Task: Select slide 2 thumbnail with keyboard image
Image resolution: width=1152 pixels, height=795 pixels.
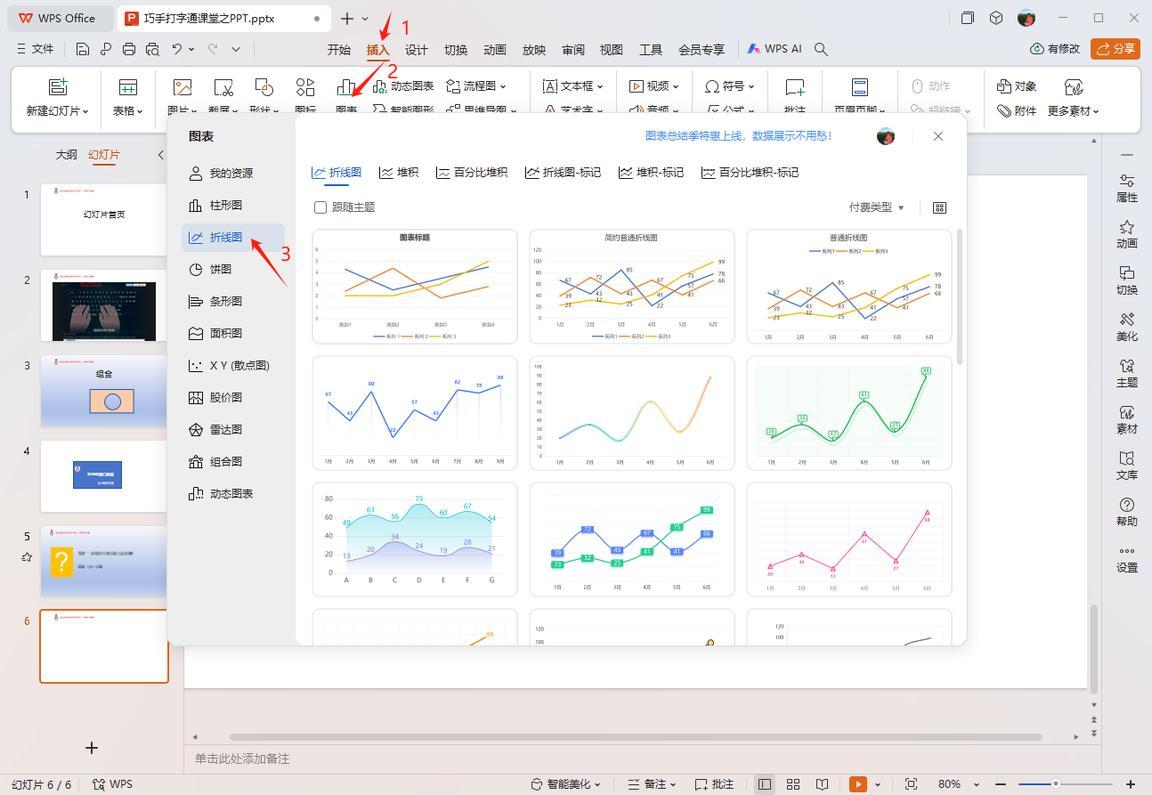Action: pyautogui.click(x=104, y=306)
